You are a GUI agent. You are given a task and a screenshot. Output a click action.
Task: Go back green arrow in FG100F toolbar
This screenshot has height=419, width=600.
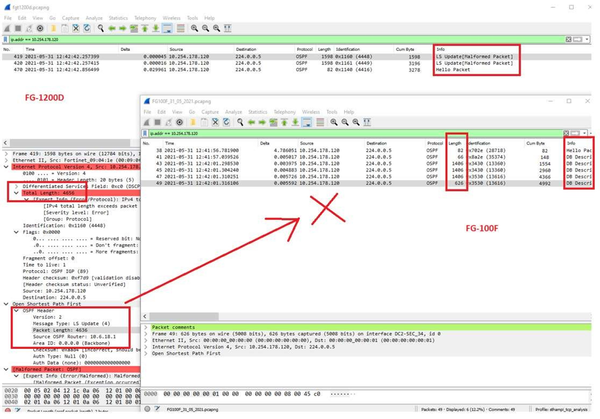251,122
